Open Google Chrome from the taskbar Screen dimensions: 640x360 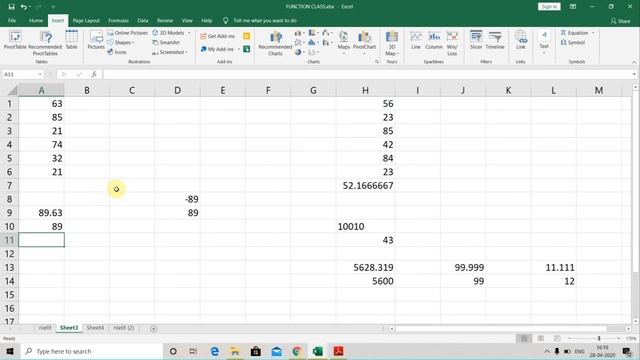pos(297,351)
